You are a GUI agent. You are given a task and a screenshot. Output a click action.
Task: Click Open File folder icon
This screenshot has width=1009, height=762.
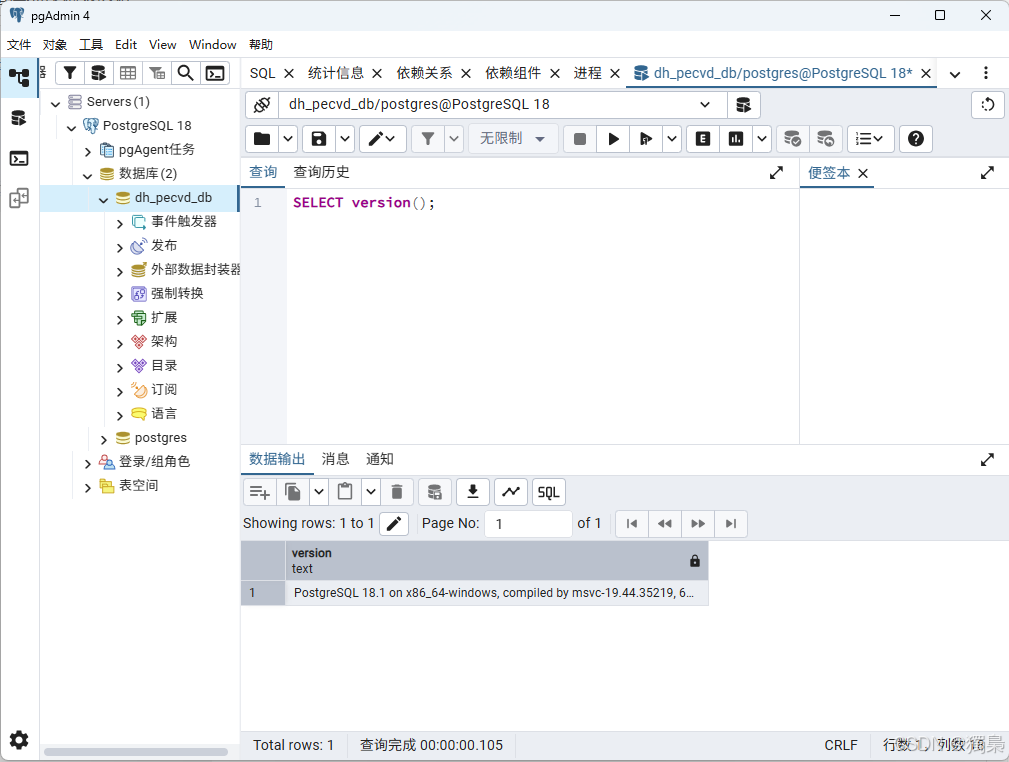pos(262,138)
